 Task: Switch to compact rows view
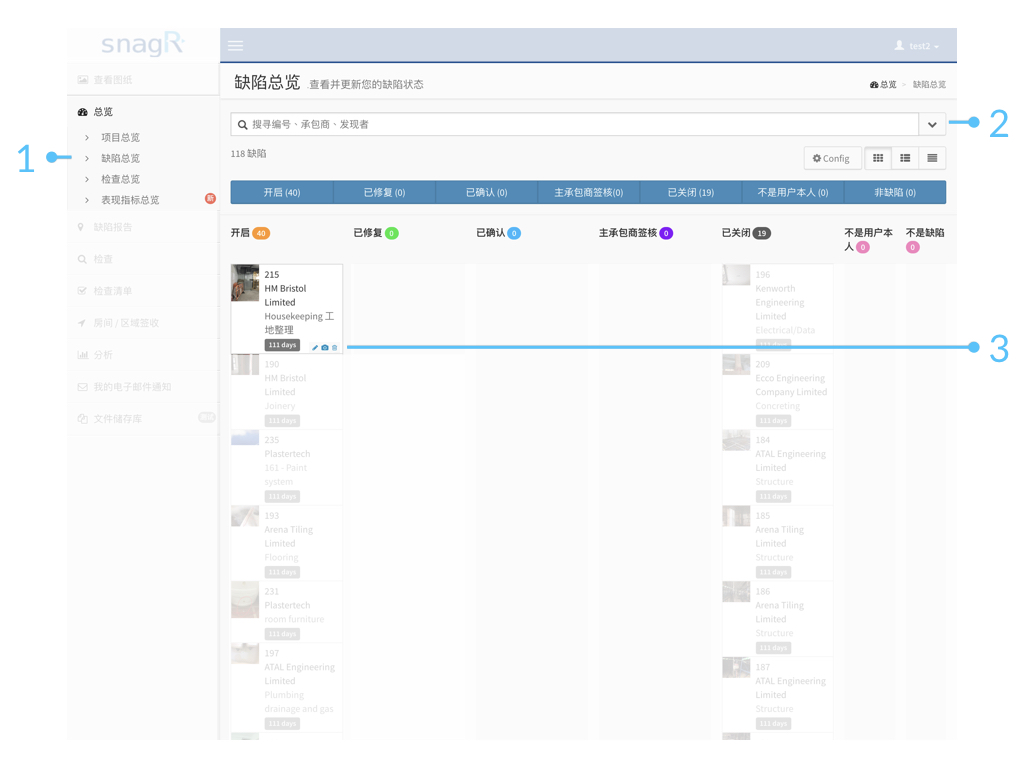coord(932,158)
